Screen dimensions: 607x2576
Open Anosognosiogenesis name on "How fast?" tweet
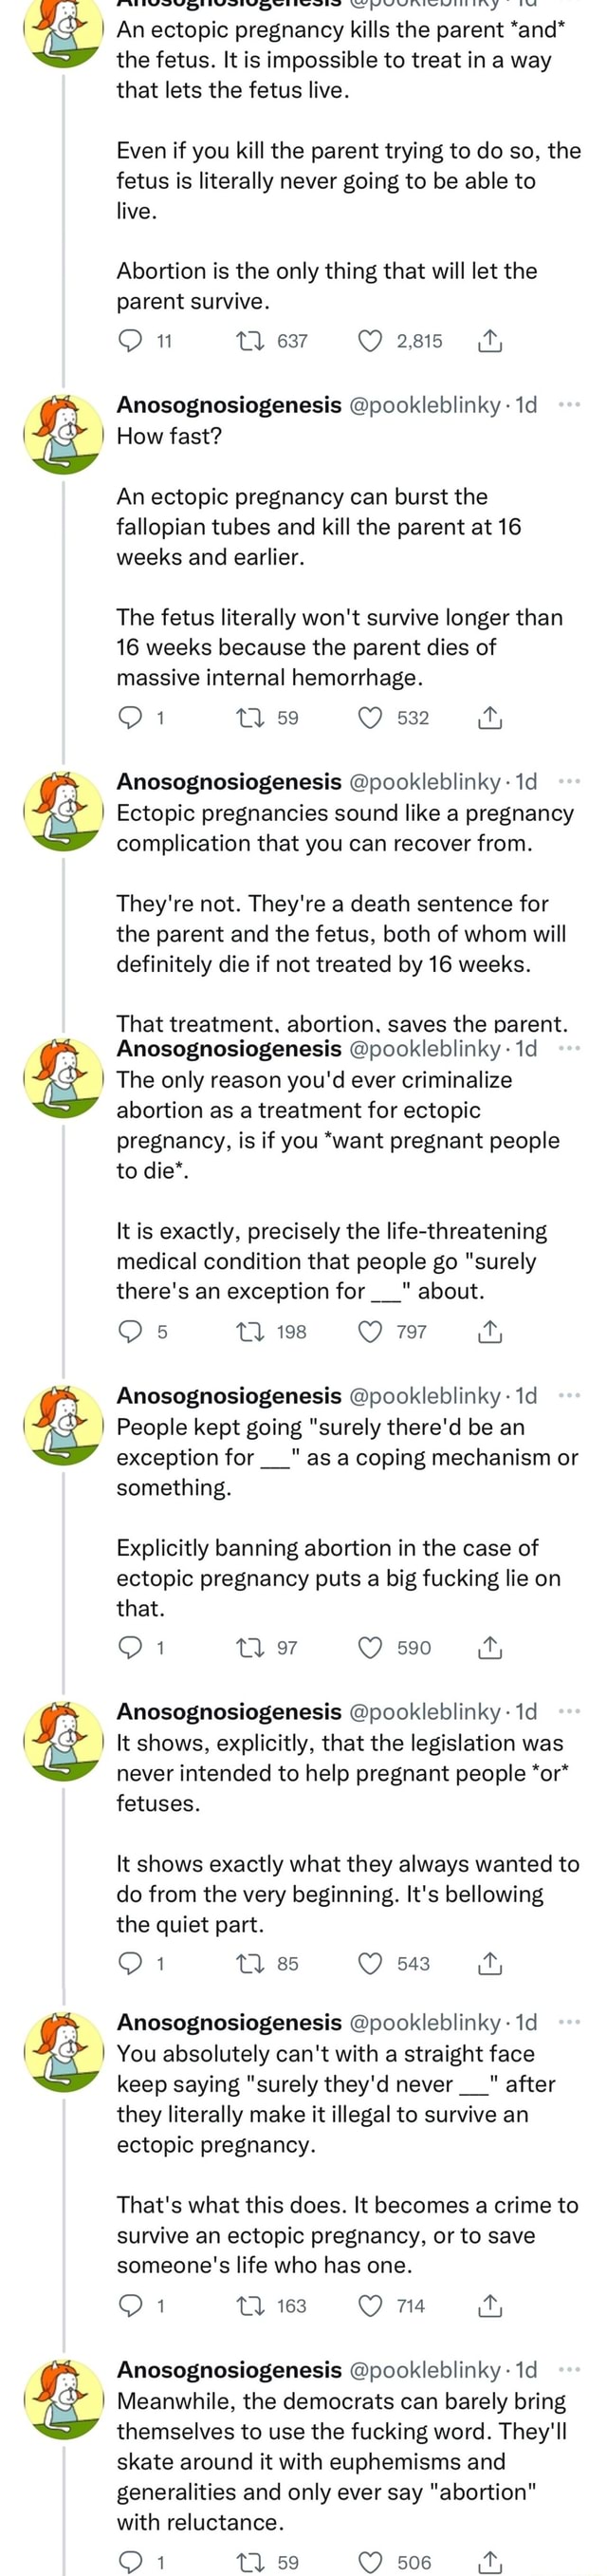228,405
